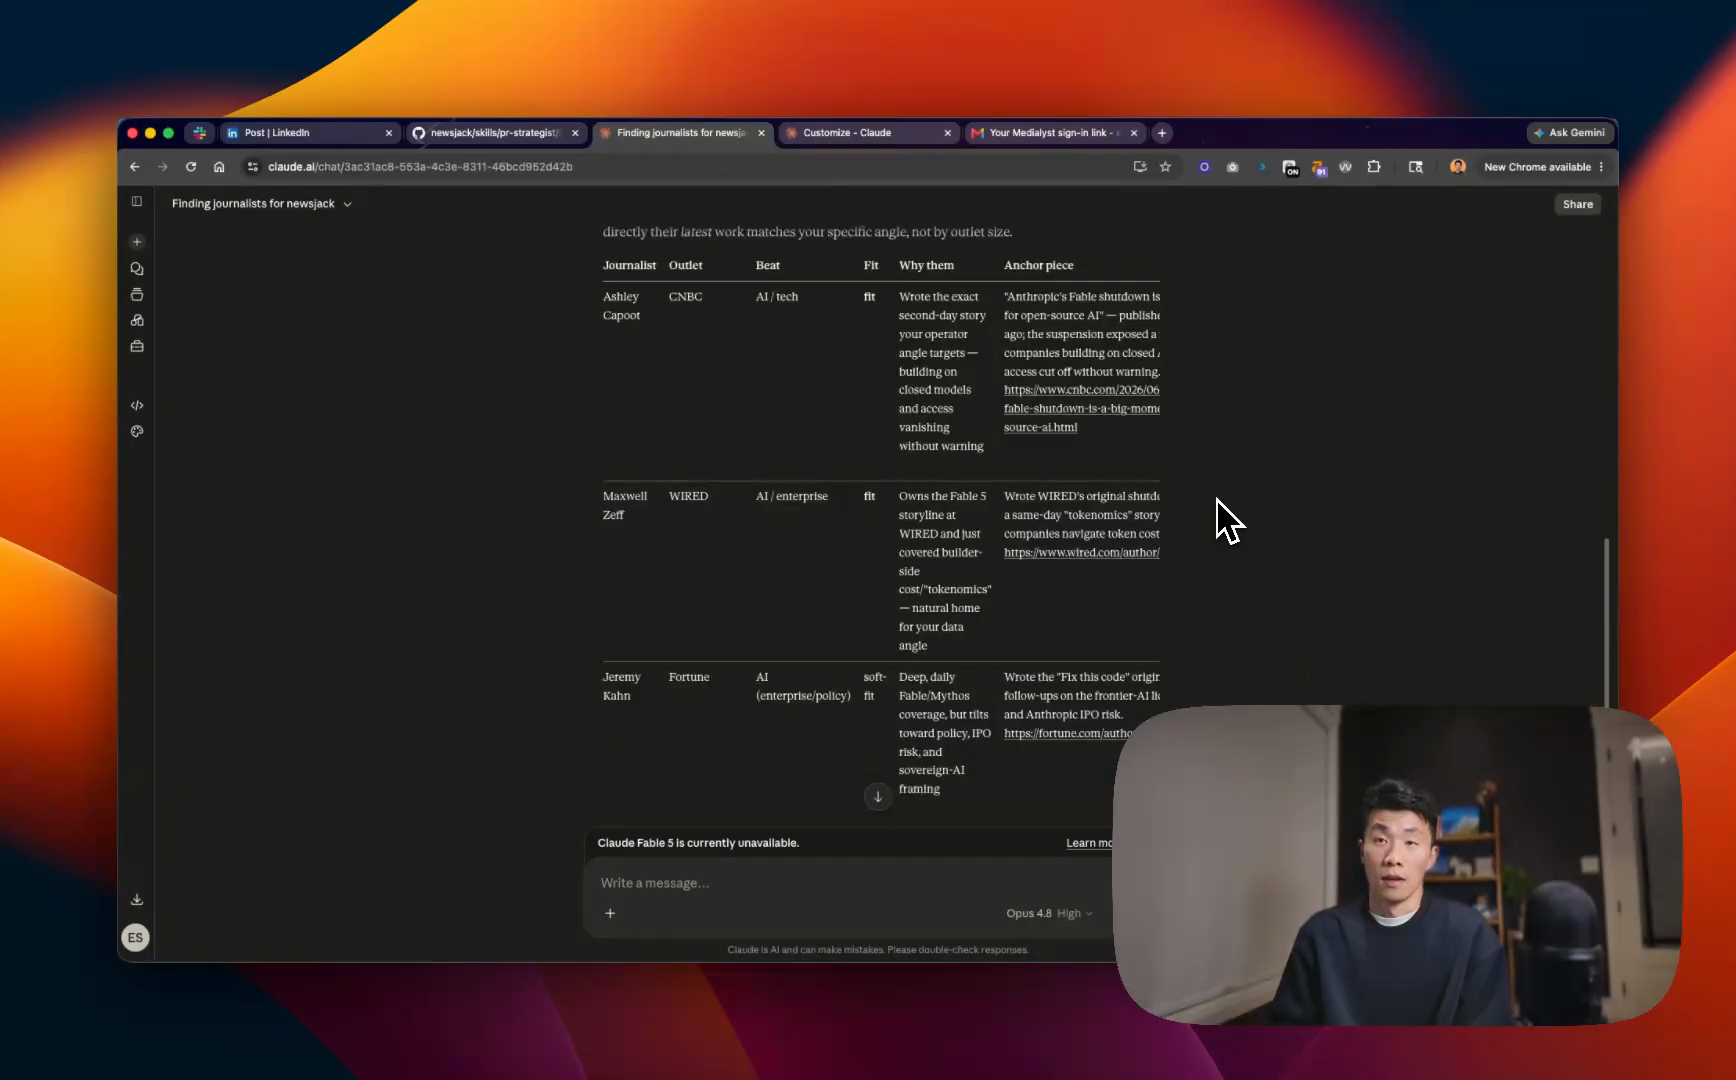Switch to the Customize - Claude tab

coord(867,133)
